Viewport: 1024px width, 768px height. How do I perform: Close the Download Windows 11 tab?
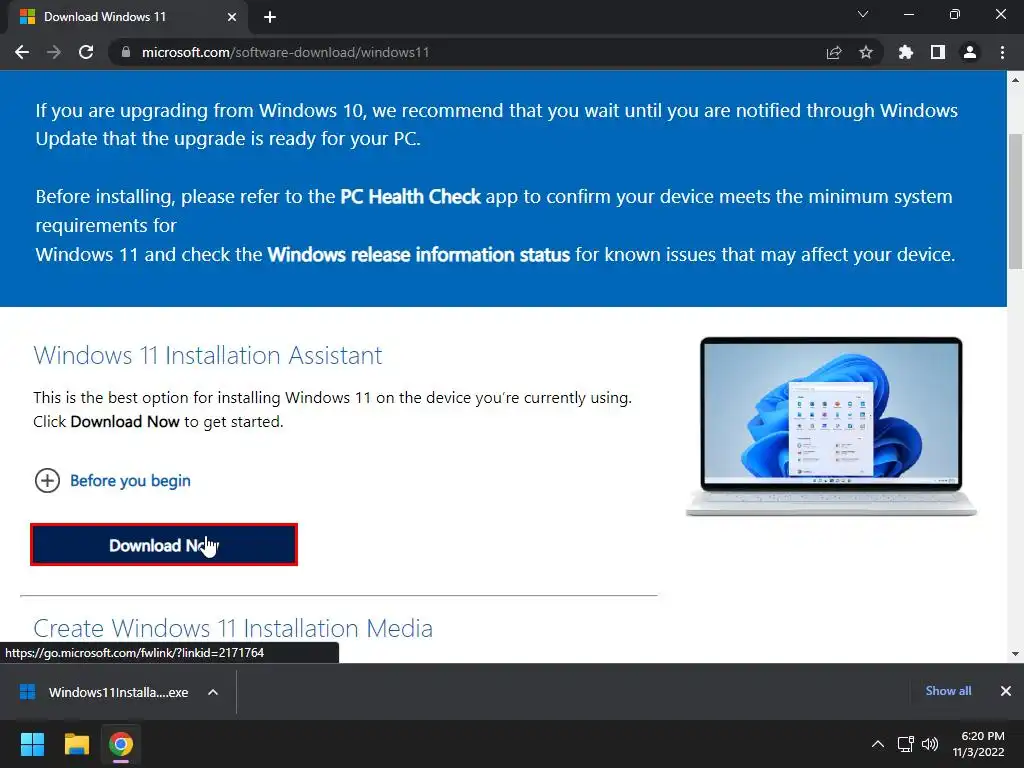click(232, 17)
